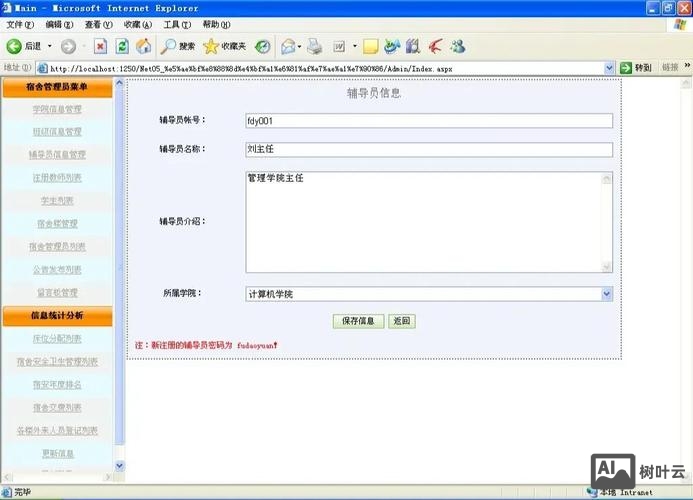The height and width of the screenshot is (500, 693).
Task: Open 公告发布列表 sidebar link
Action: (57, 270)
